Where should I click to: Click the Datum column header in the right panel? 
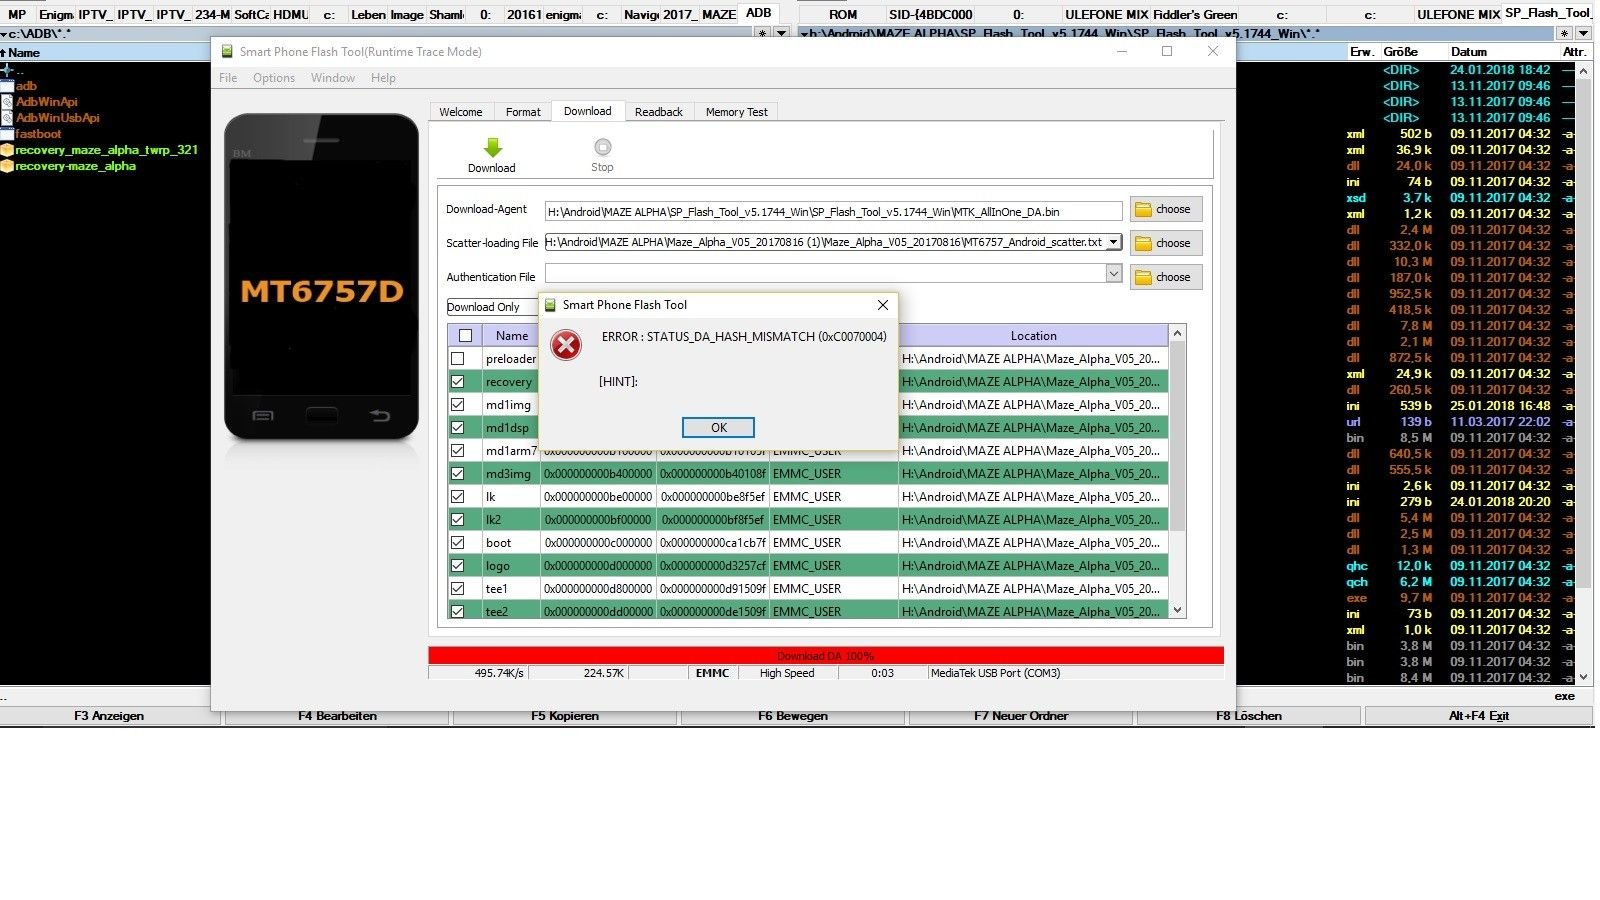point(1469,52)
